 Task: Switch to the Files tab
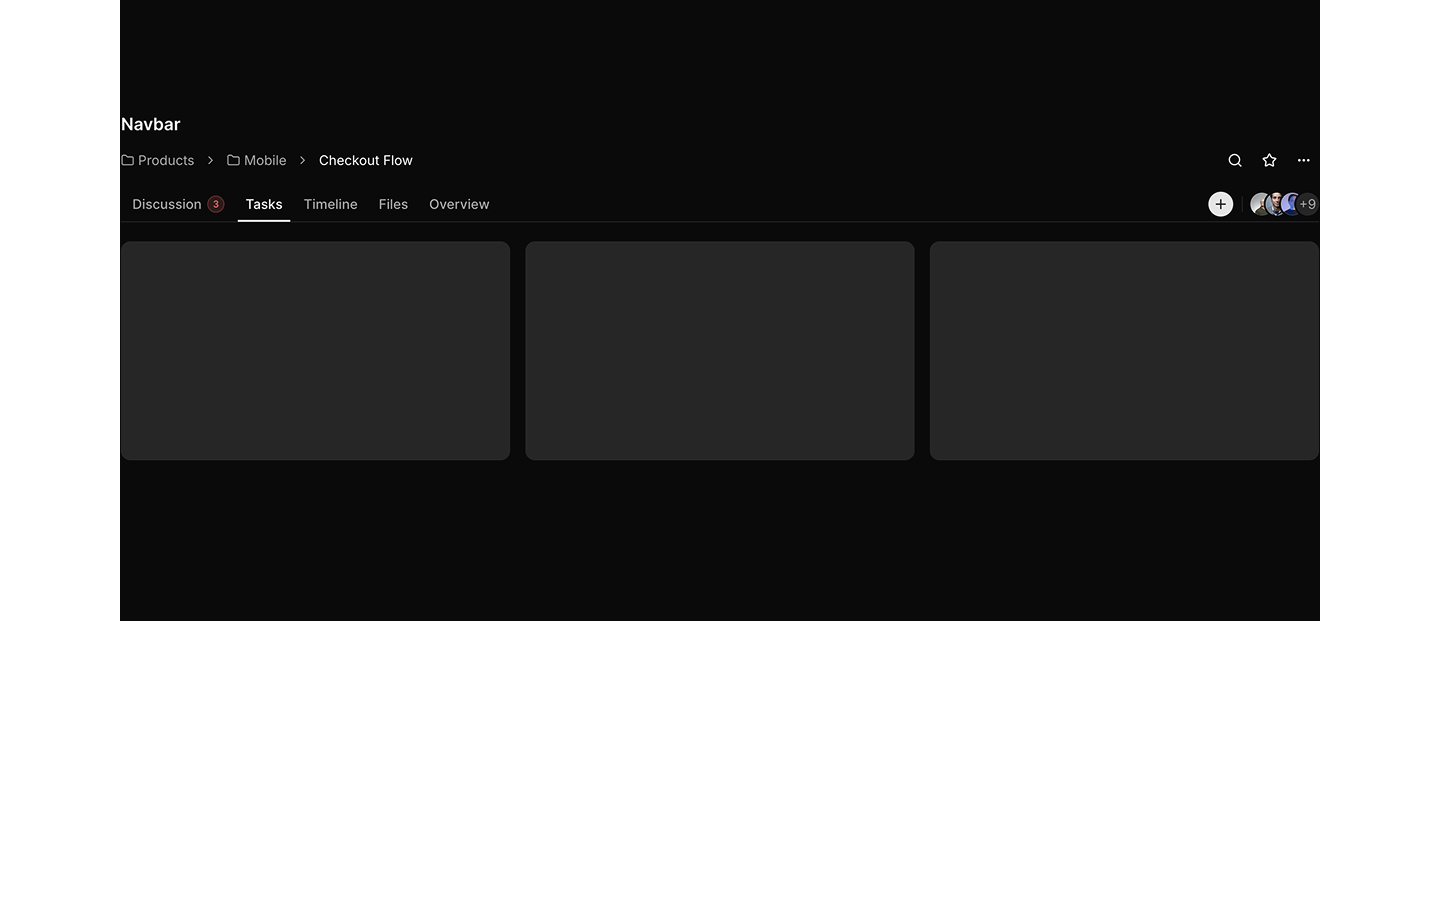point(393,204)
